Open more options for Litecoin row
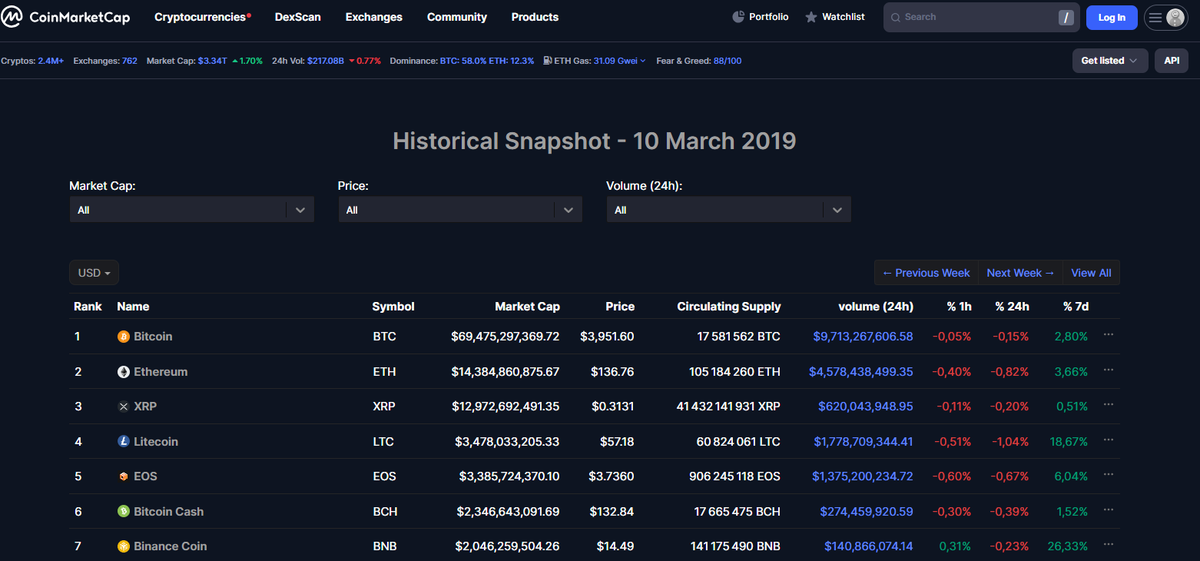 click(x=1108, y=441)
